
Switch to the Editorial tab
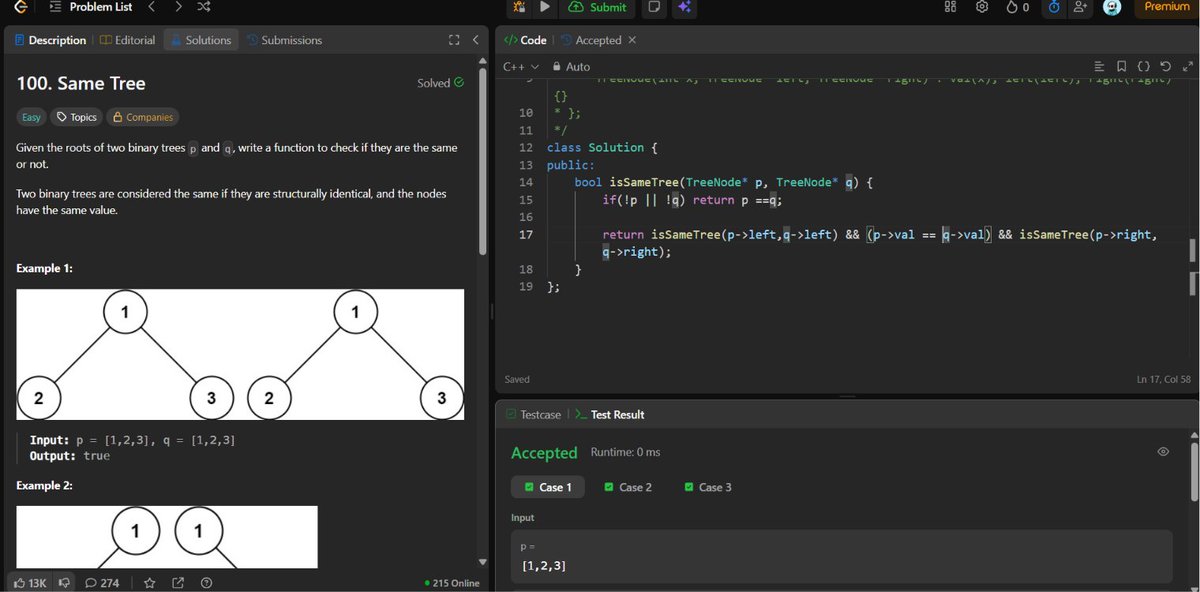click(128, 40)
